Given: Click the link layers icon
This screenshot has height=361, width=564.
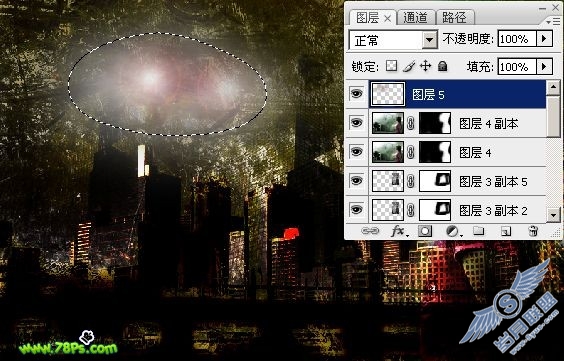Looking at the screenshot, I should click(x=370, y=231).
